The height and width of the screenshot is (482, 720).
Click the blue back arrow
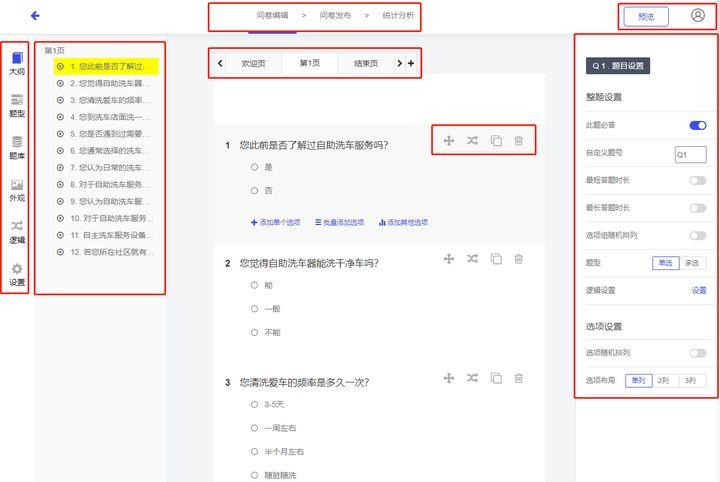35,16
